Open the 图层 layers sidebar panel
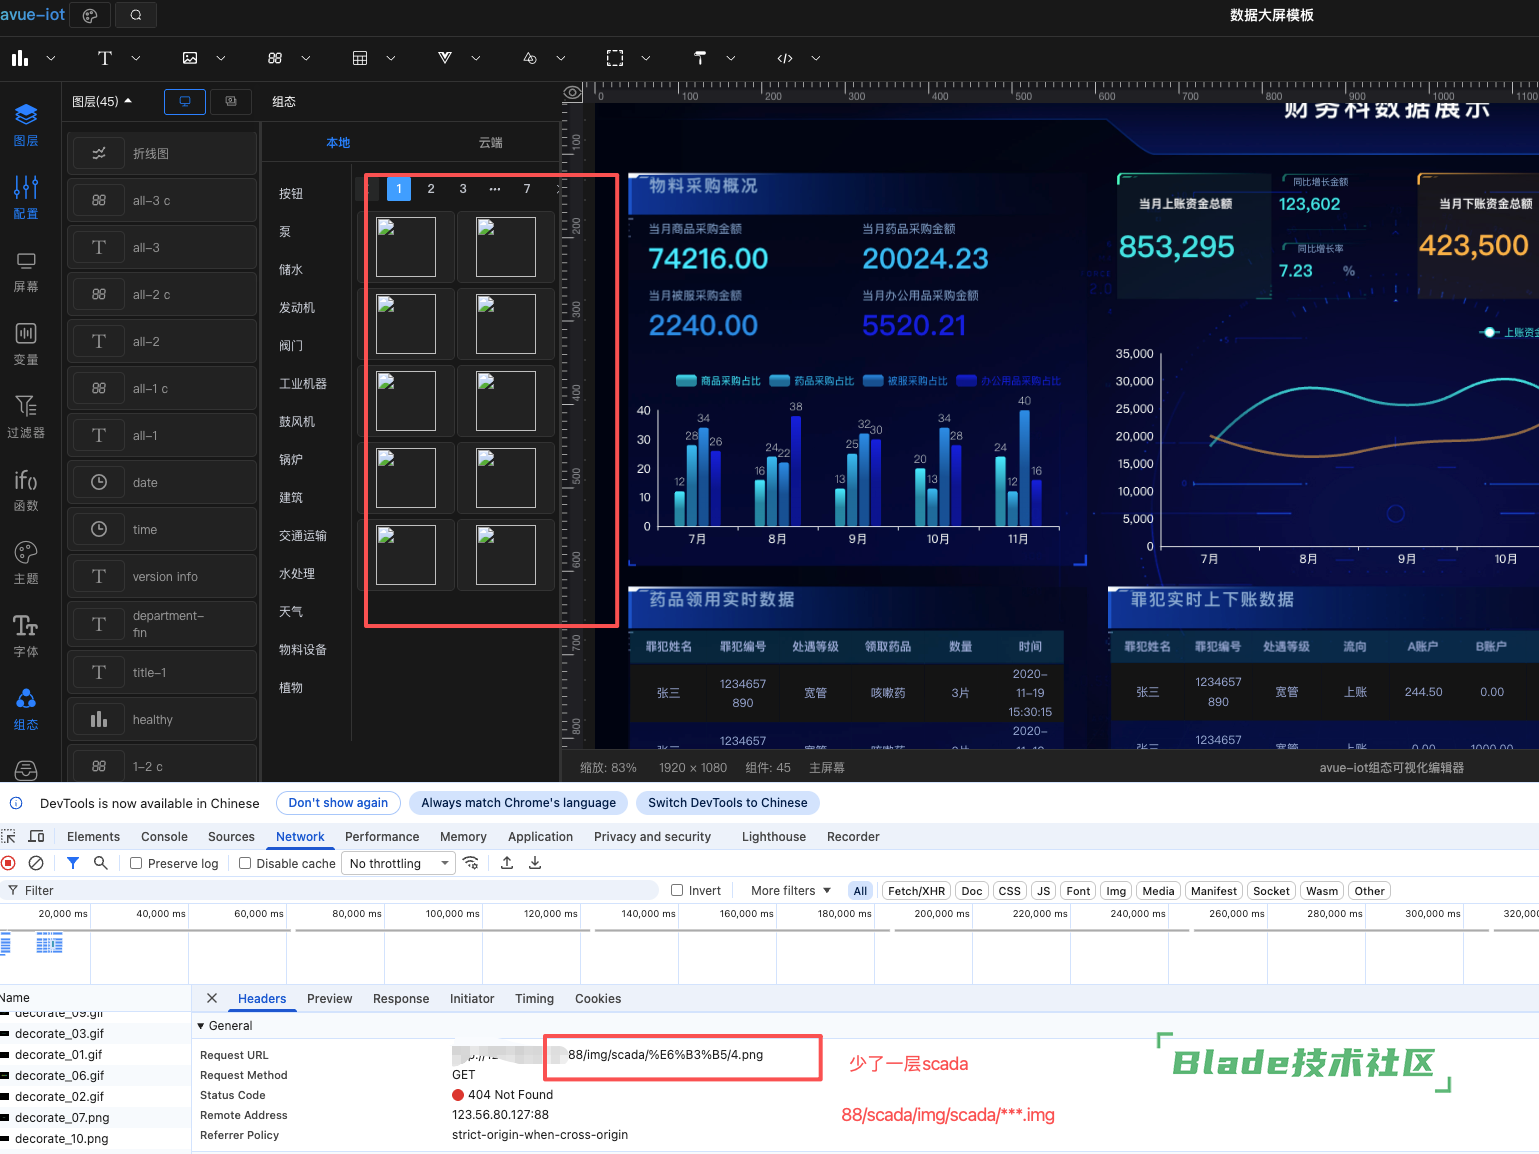 point(26,124)
